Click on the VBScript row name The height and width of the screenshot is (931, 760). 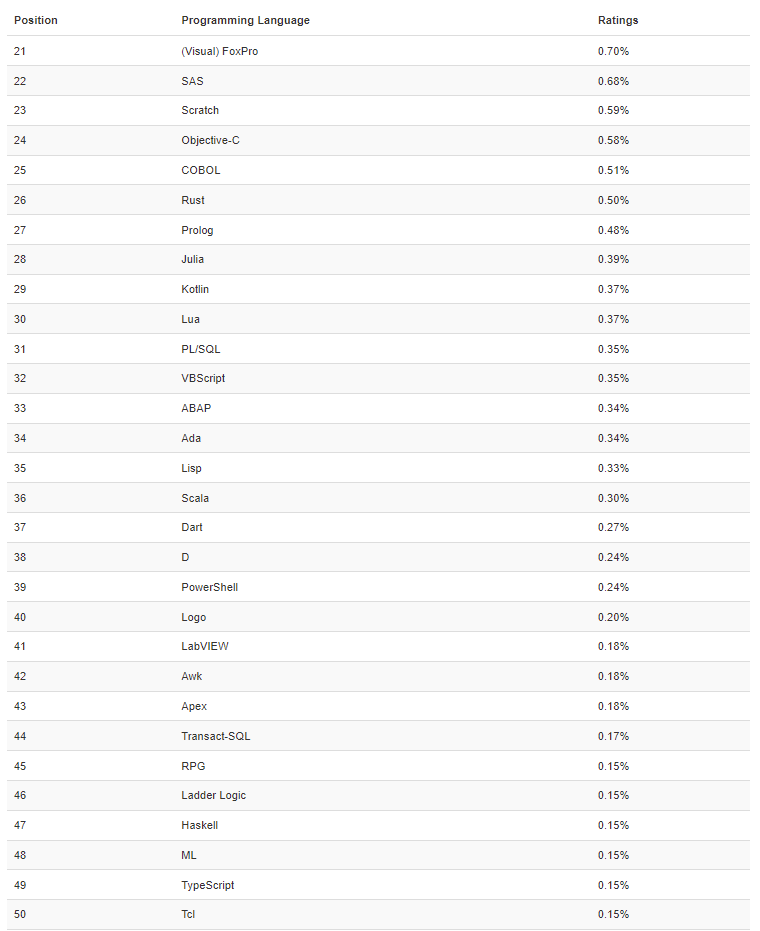(203, 378)
